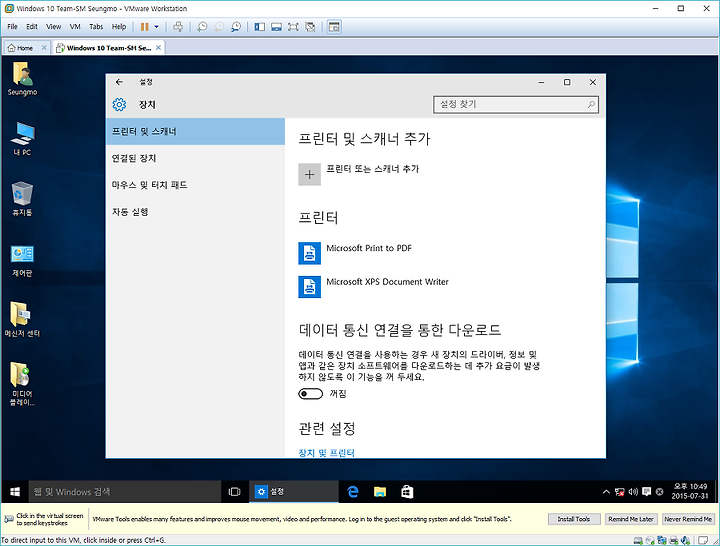Close the Windows 10 Team-SM tab

pos(158,48)
